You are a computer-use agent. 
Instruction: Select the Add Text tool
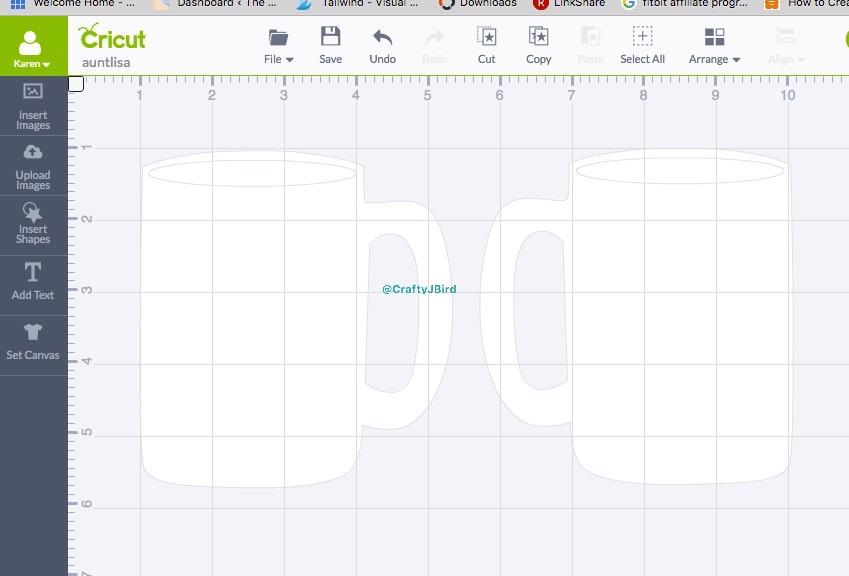[33, 281]
